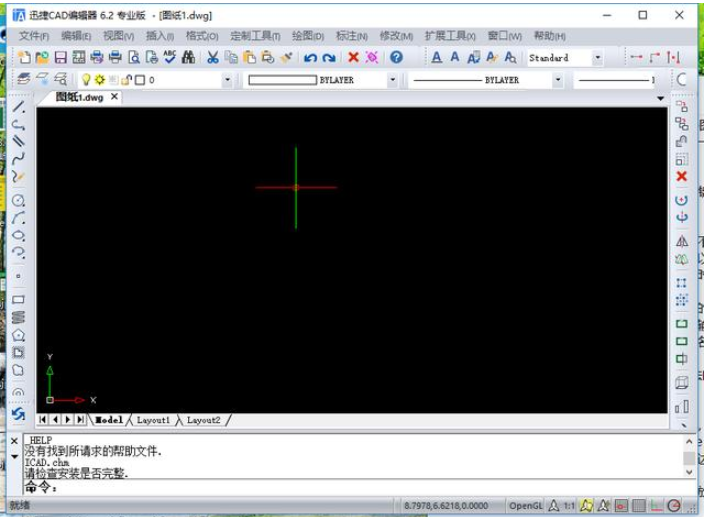
Task: Create a new drawing with New icon
Action: click(24, 57)
